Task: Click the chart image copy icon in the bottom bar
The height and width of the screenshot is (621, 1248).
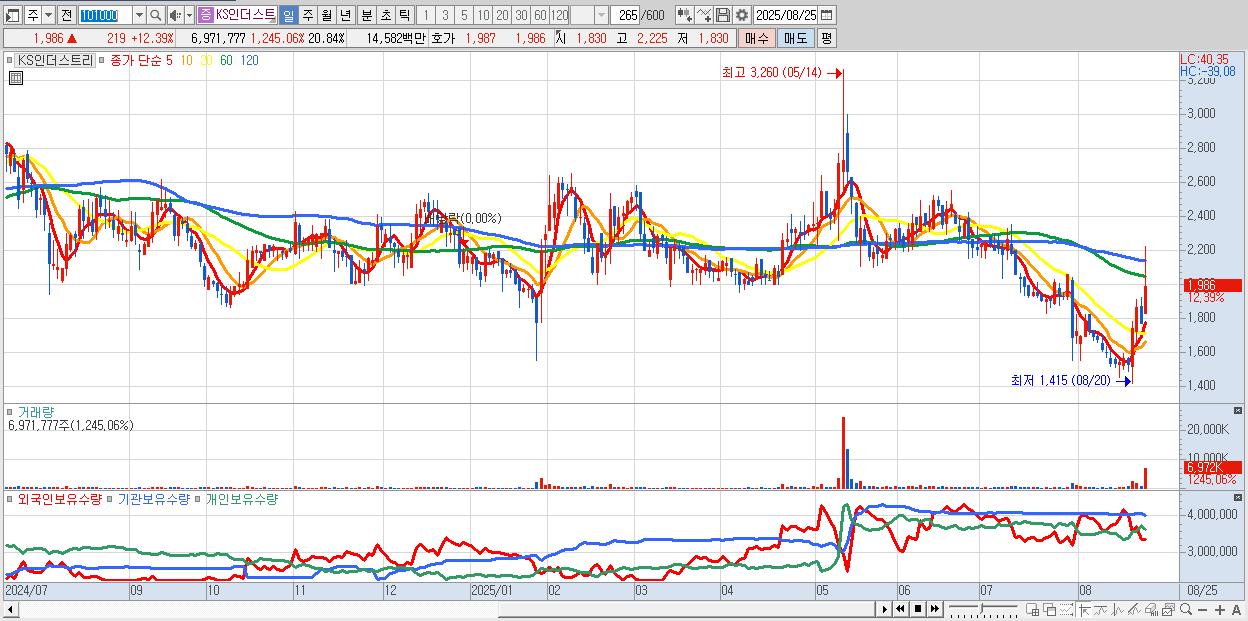Action: coord(1169,609)
